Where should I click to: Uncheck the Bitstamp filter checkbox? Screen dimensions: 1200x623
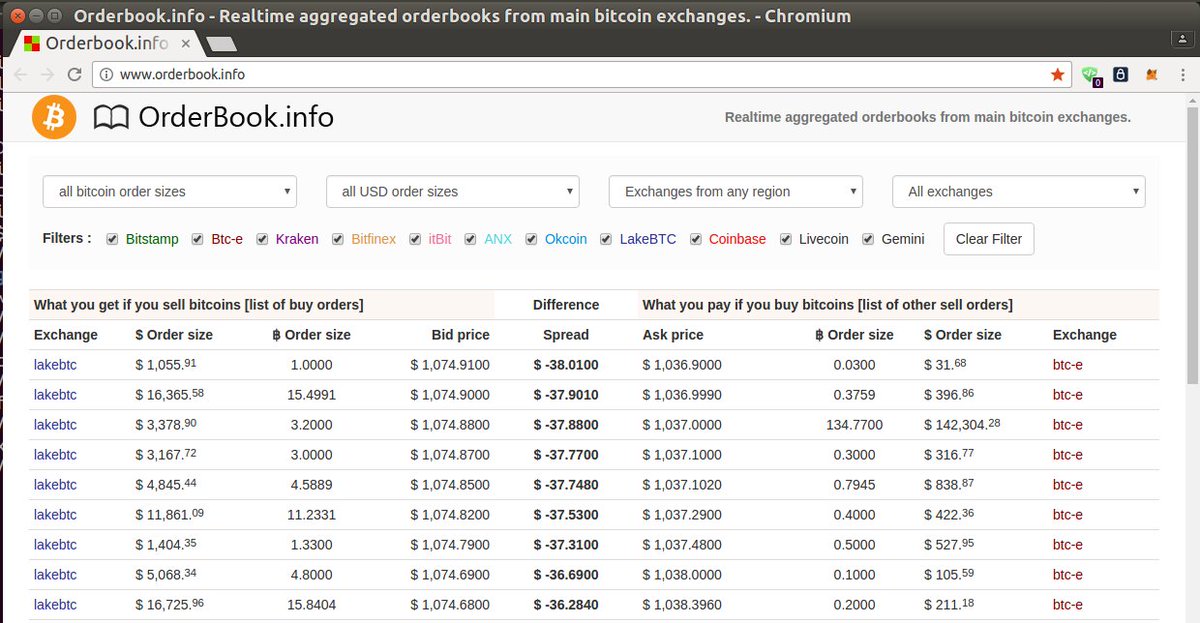tap(112, 239)
